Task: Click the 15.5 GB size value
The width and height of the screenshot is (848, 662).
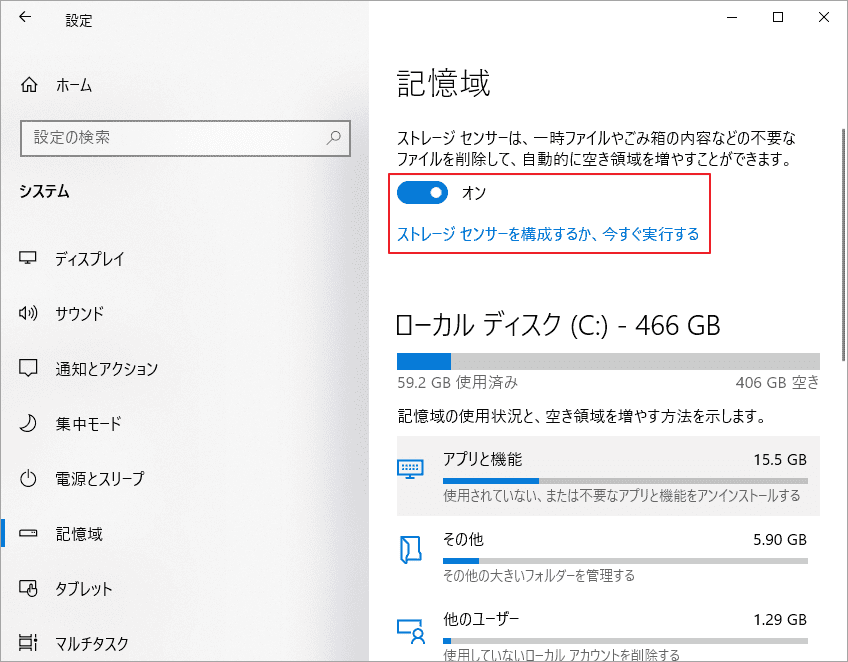Action: 780,460
